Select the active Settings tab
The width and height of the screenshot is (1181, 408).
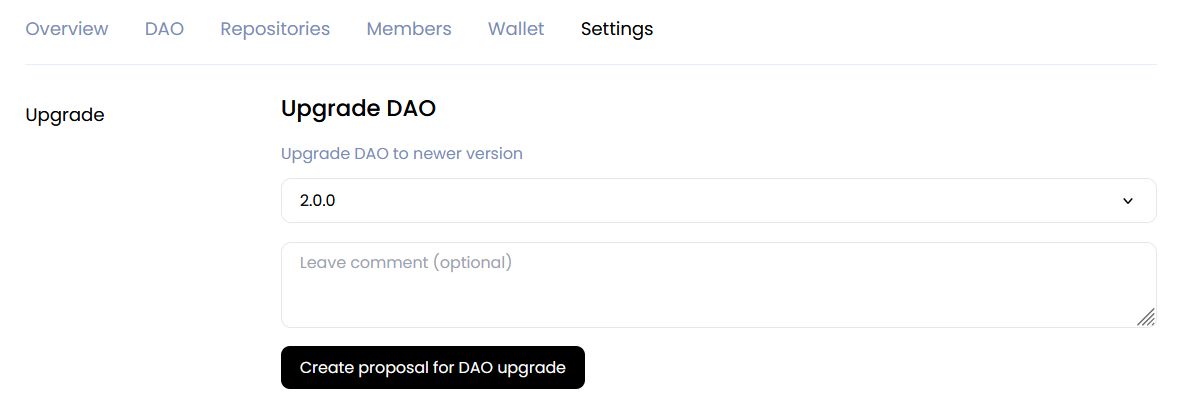click(617, 29)
